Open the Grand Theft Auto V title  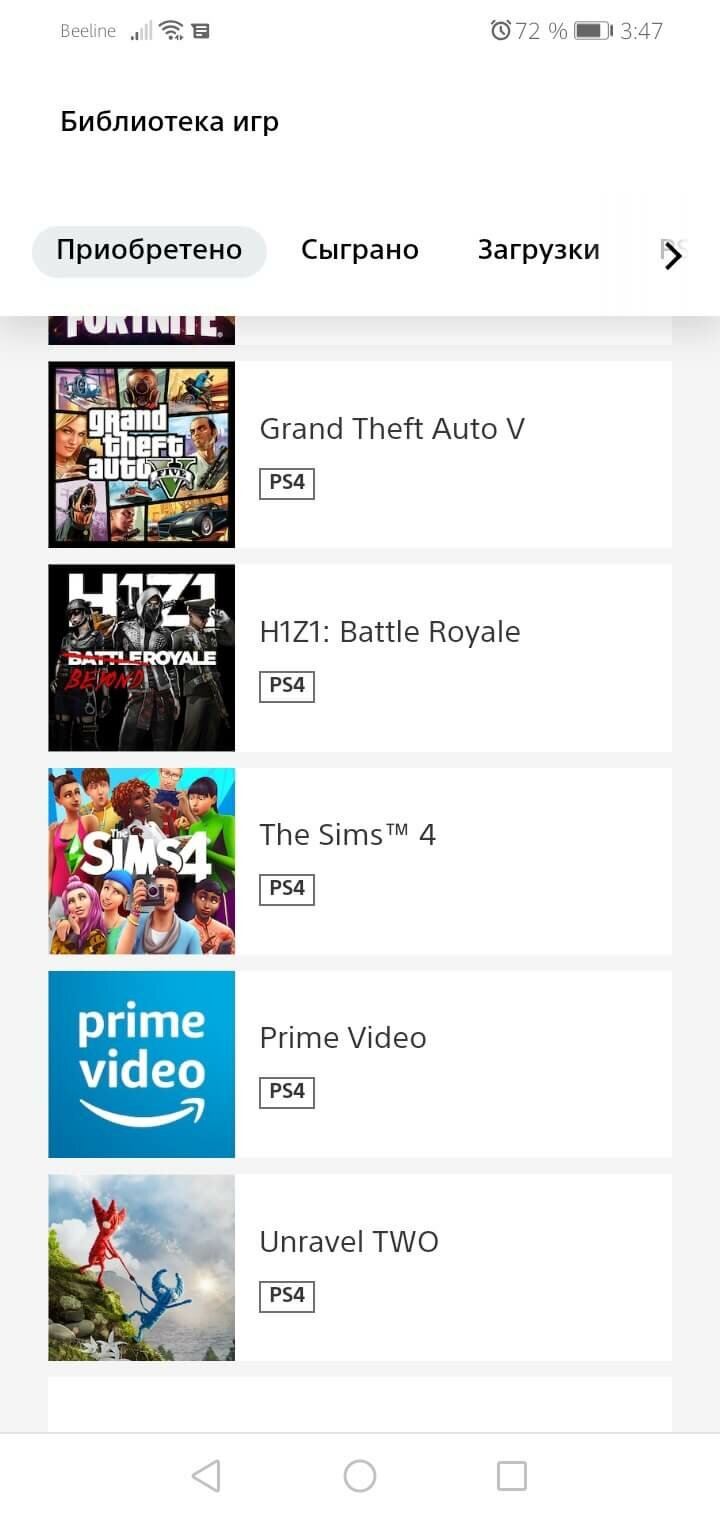tap(392, 429)
